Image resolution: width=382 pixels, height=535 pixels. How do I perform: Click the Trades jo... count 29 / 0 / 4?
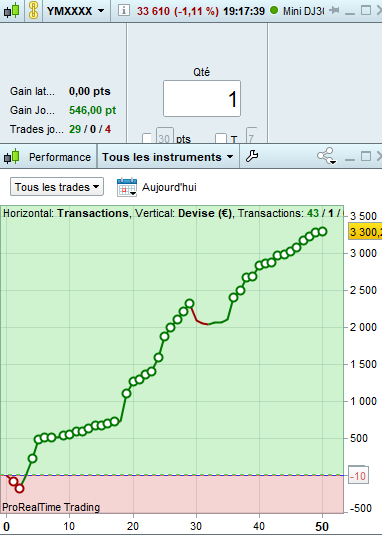pos(90,129)
